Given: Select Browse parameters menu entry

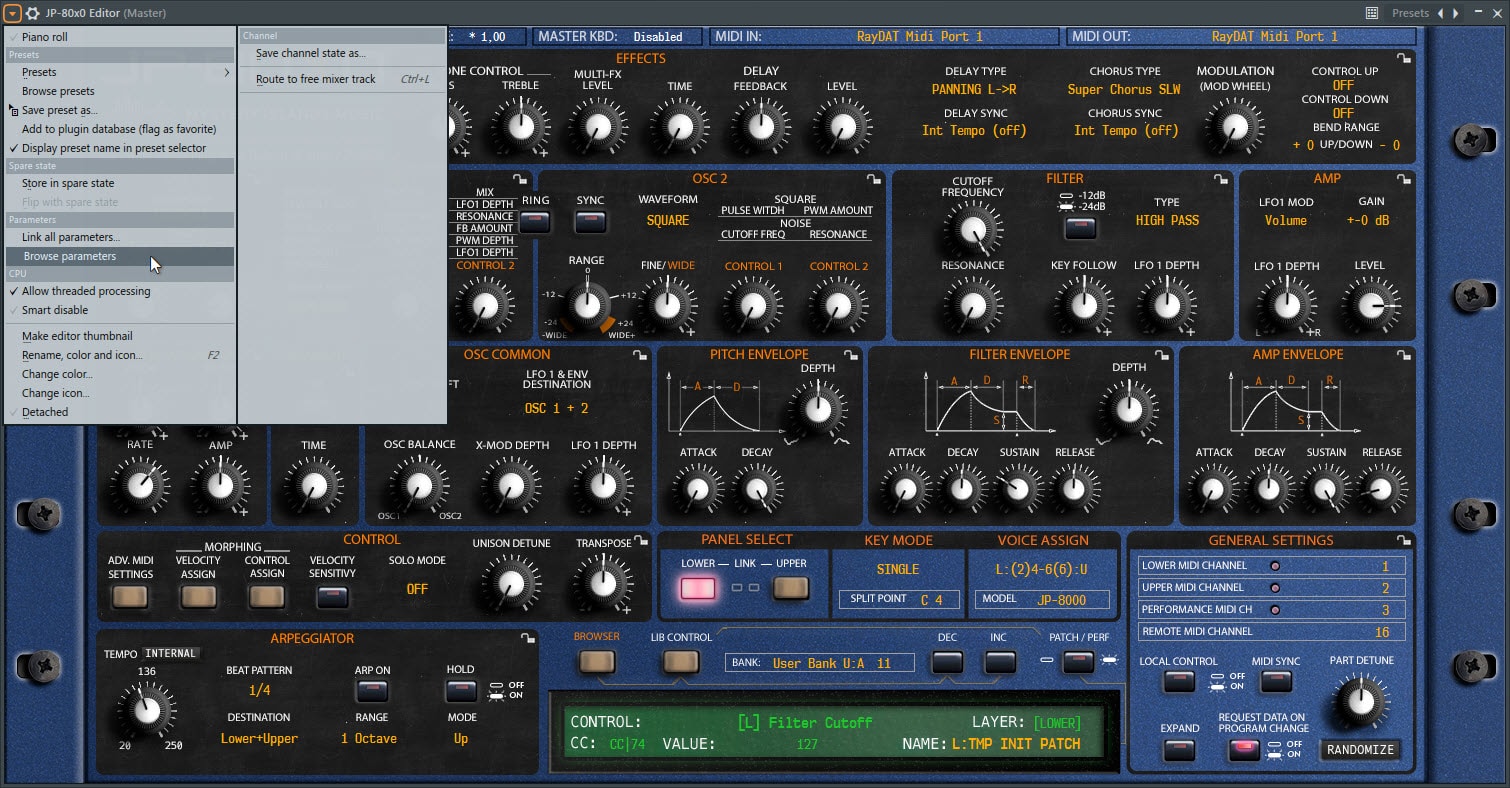Looking at the screenshot, I should pos(70,256).
